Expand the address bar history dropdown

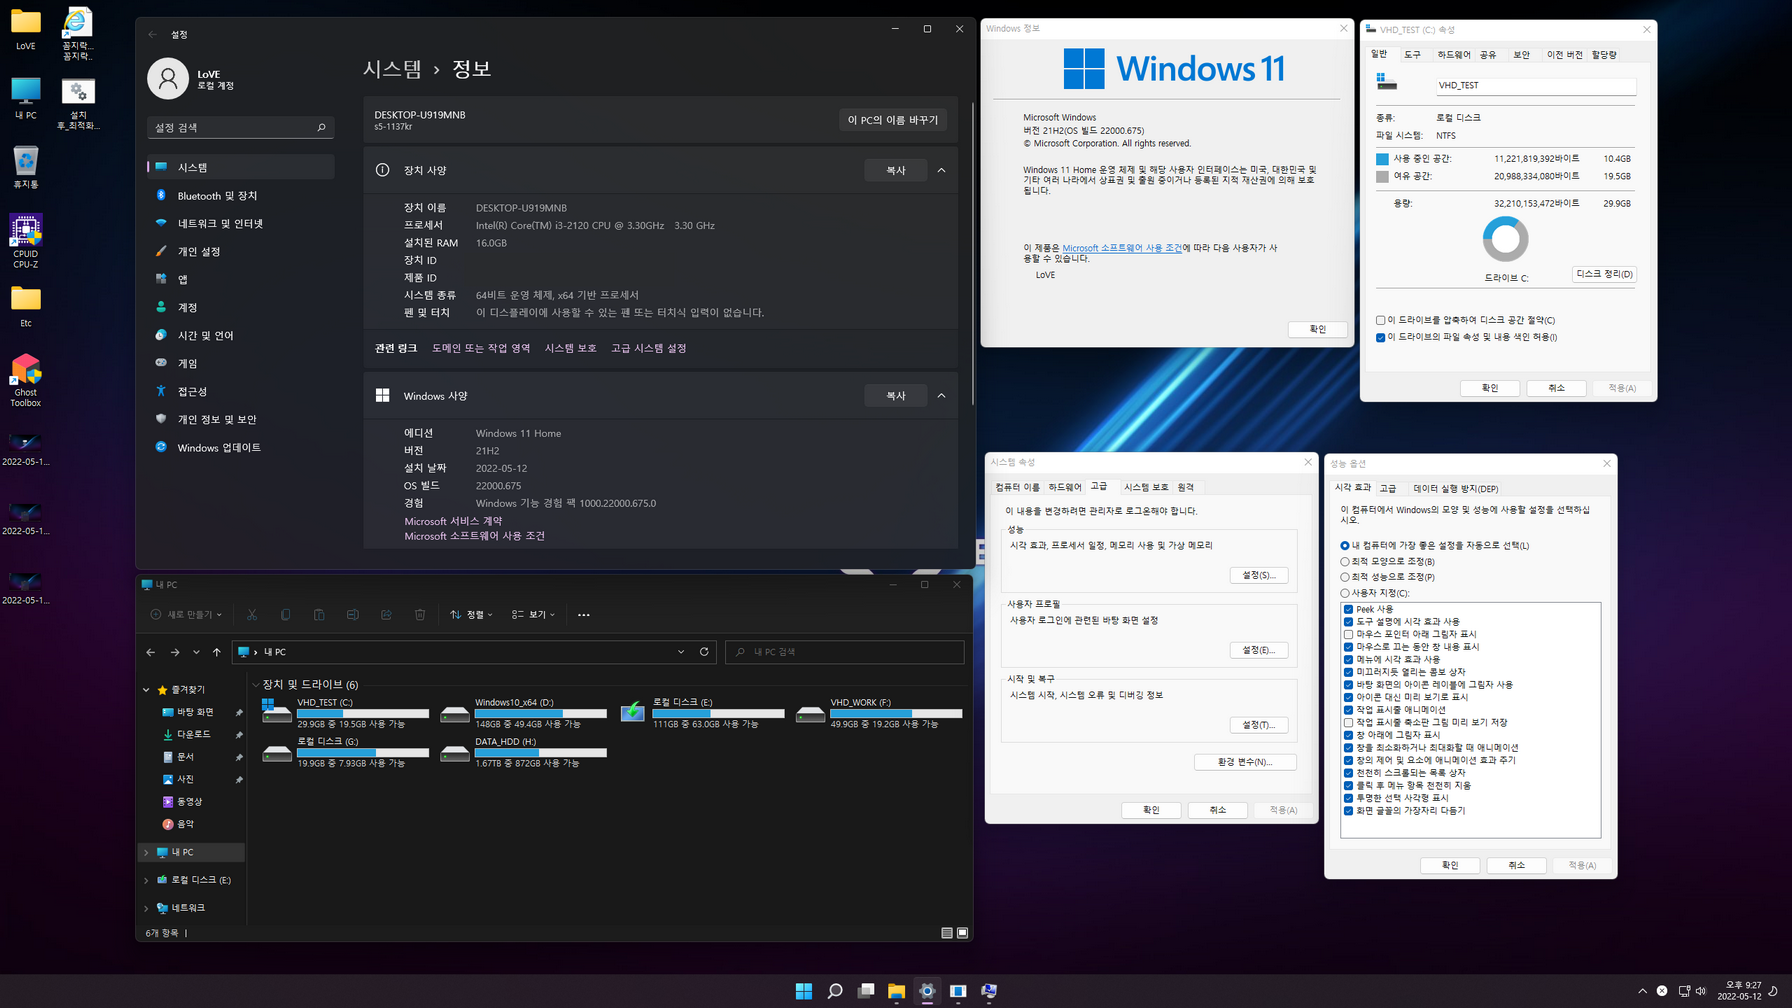[681, 652]
